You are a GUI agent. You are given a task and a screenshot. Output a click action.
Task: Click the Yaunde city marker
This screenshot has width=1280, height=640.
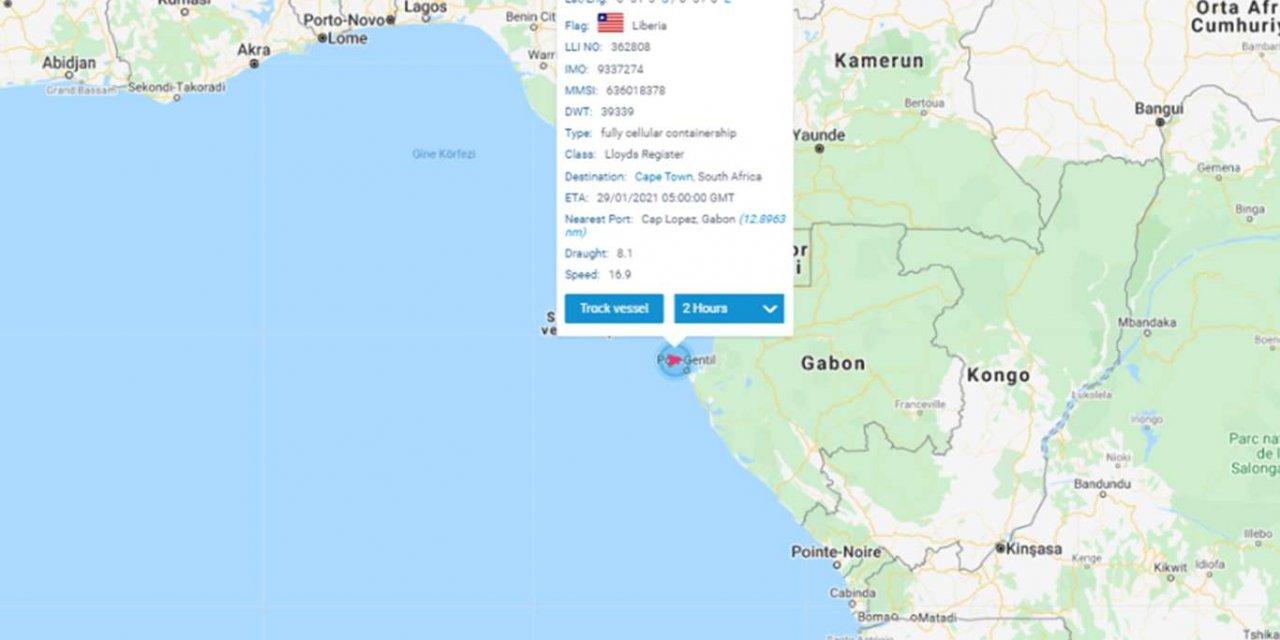click(x=819, y=148)
